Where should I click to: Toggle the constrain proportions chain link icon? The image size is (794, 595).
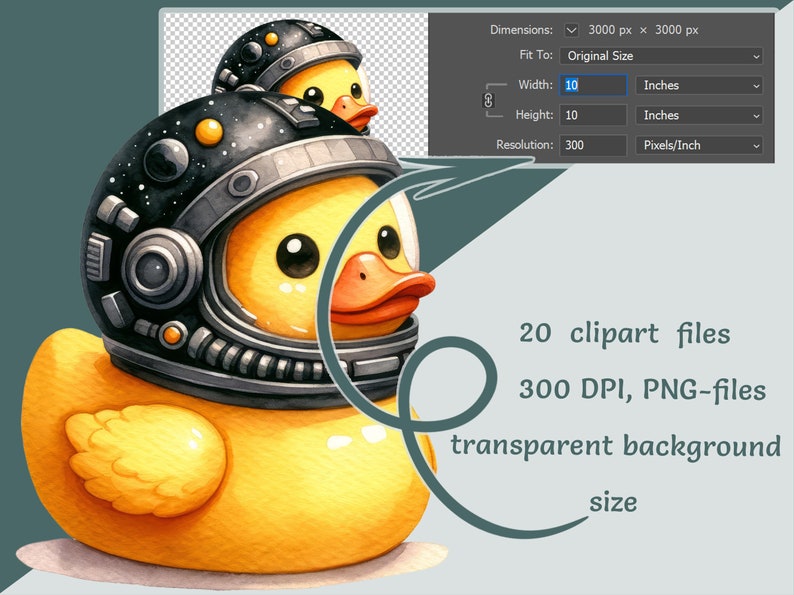(488, 100)
